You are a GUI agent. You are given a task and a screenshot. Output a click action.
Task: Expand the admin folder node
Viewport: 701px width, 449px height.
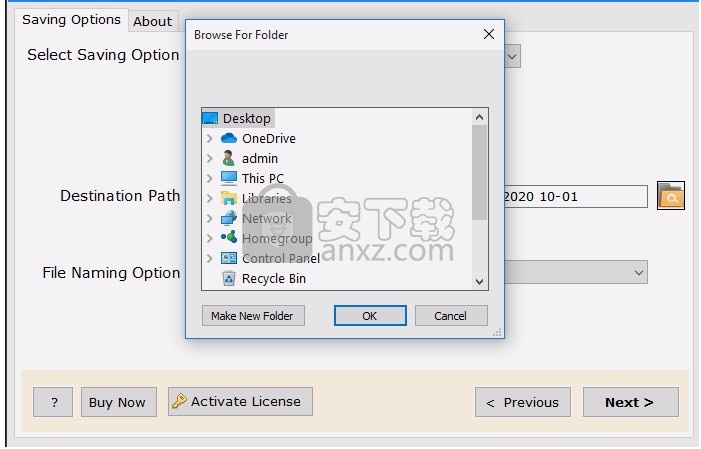(x=209, y=158)
